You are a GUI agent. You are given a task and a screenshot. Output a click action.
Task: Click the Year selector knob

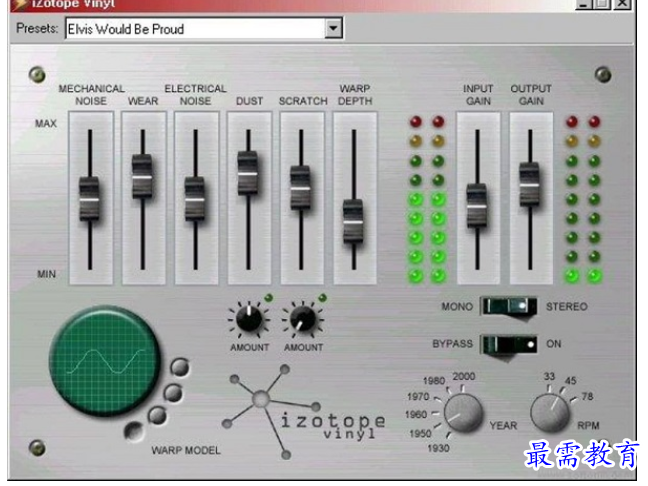[464, 413]
